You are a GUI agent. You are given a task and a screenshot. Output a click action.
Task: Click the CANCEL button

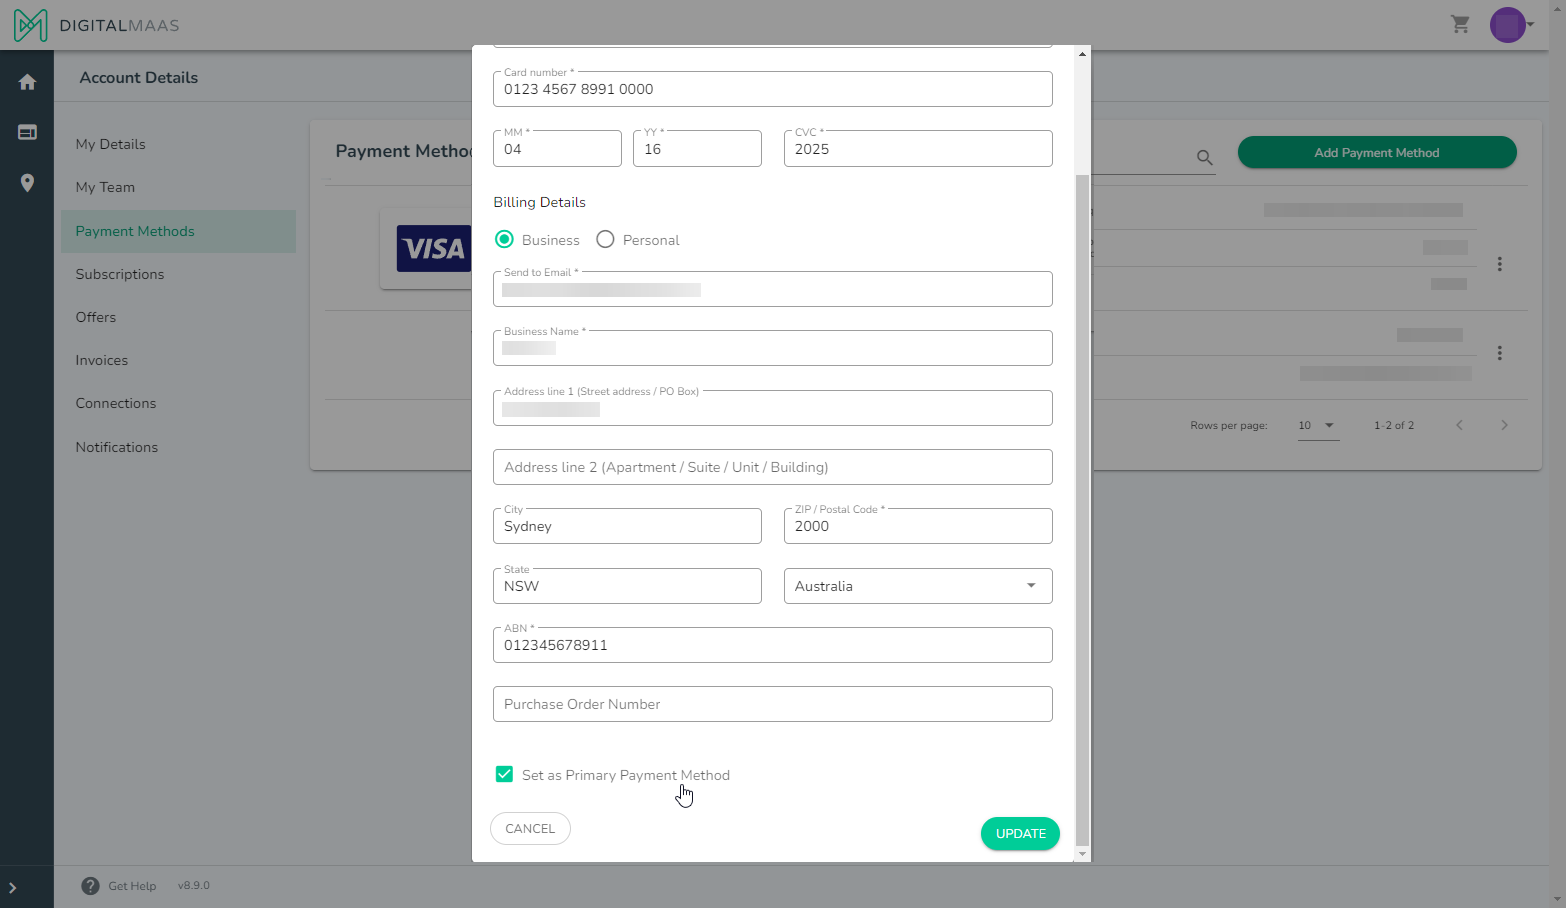coord(530,828)
